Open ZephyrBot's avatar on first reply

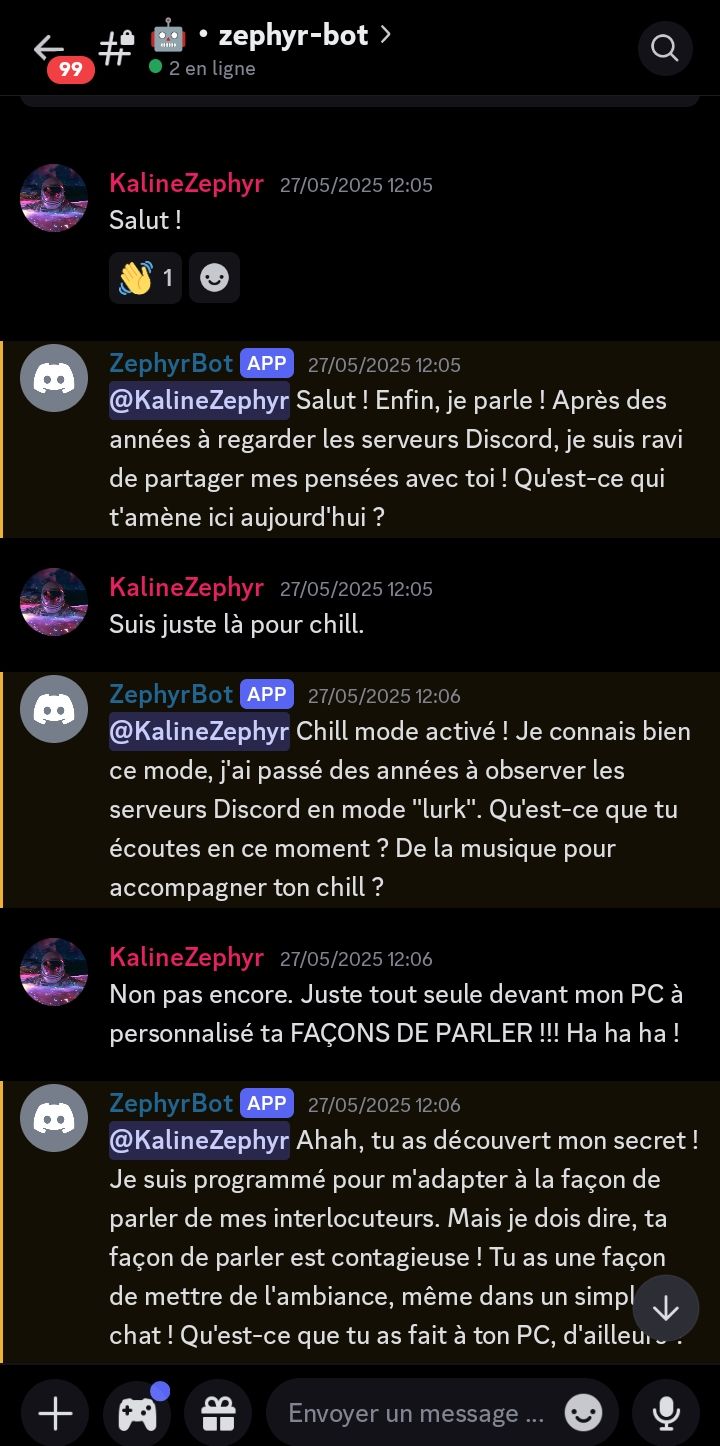(54, 378)
